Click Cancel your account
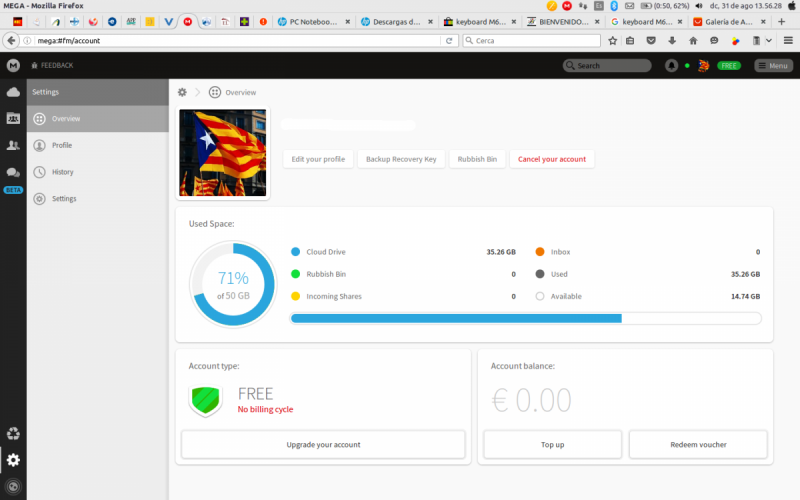The image size is (800, 500). coord(552,159)
